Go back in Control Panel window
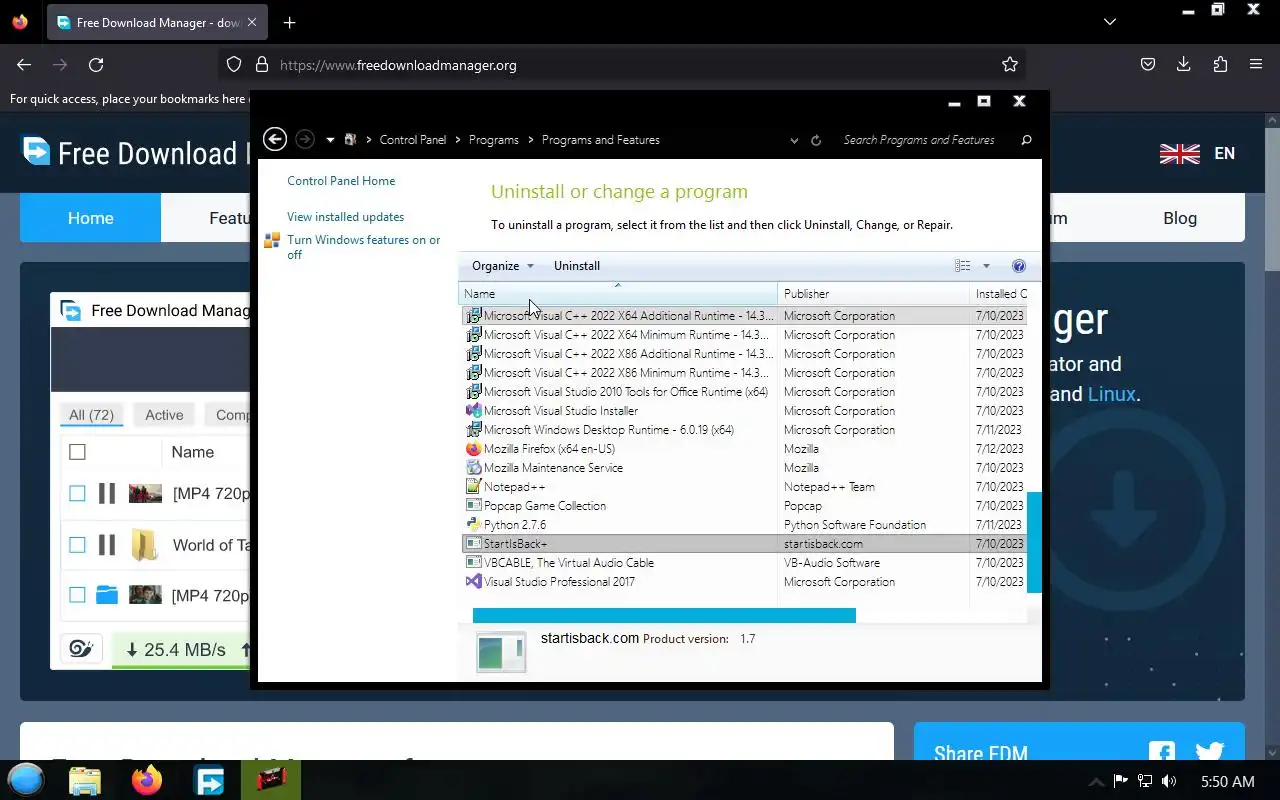1280x800 pixels. tap(275, 140)
